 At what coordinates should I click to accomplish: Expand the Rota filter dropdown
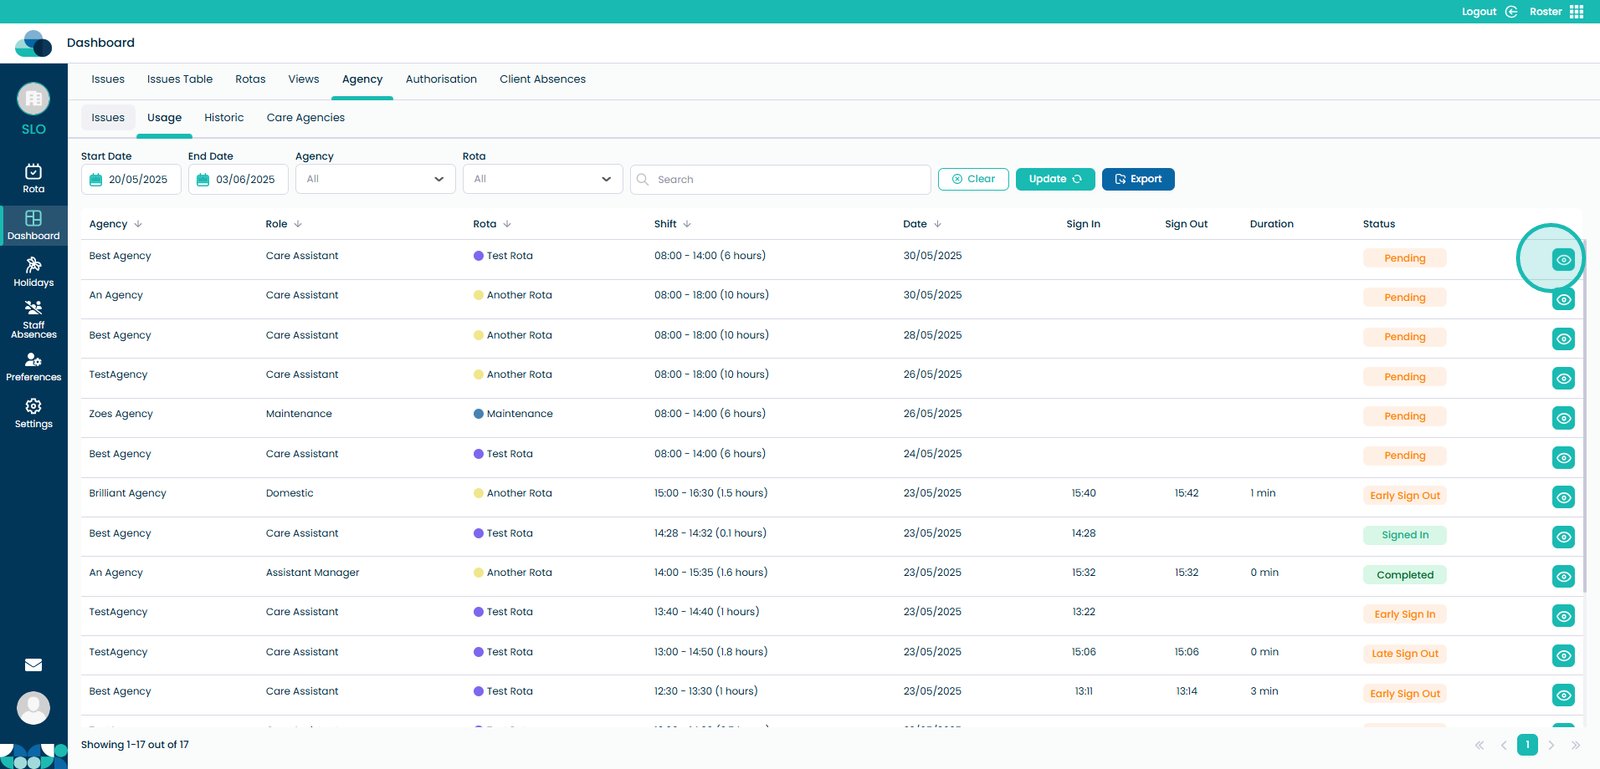(542, 179)
